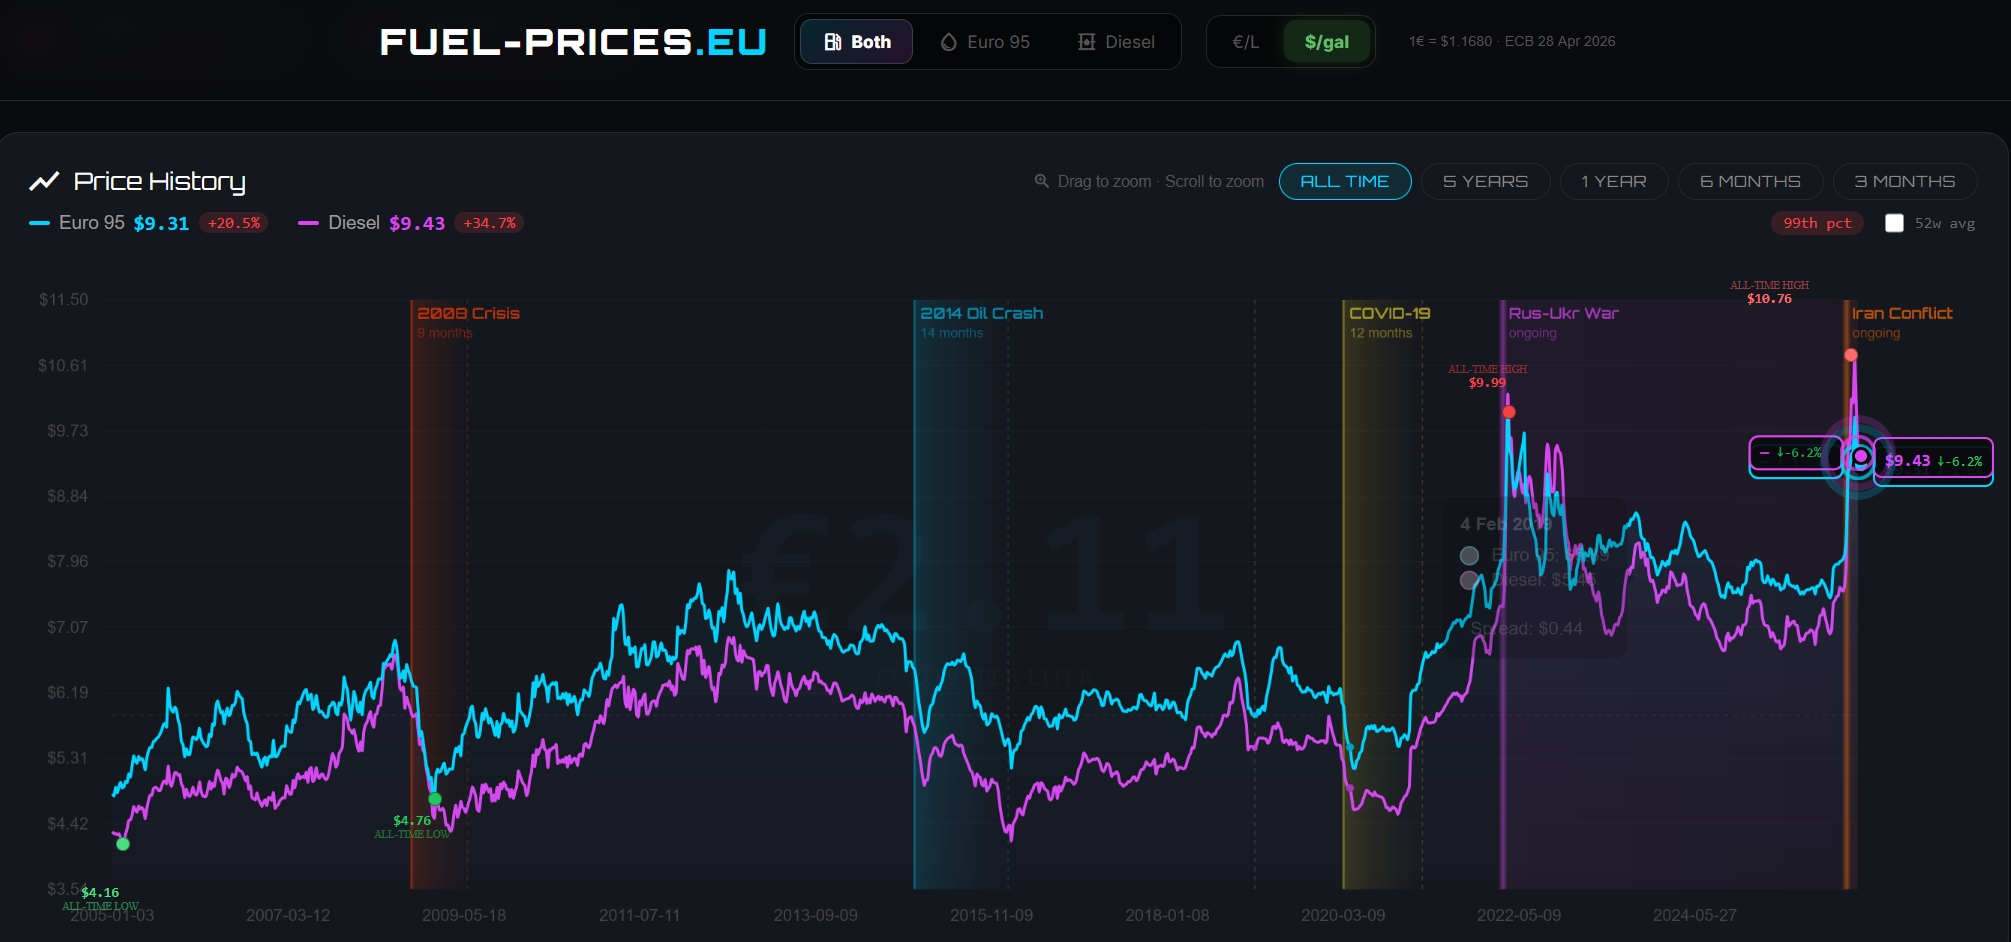Click the 2013-09-09 x-axis date label

(x=815, y=915)
